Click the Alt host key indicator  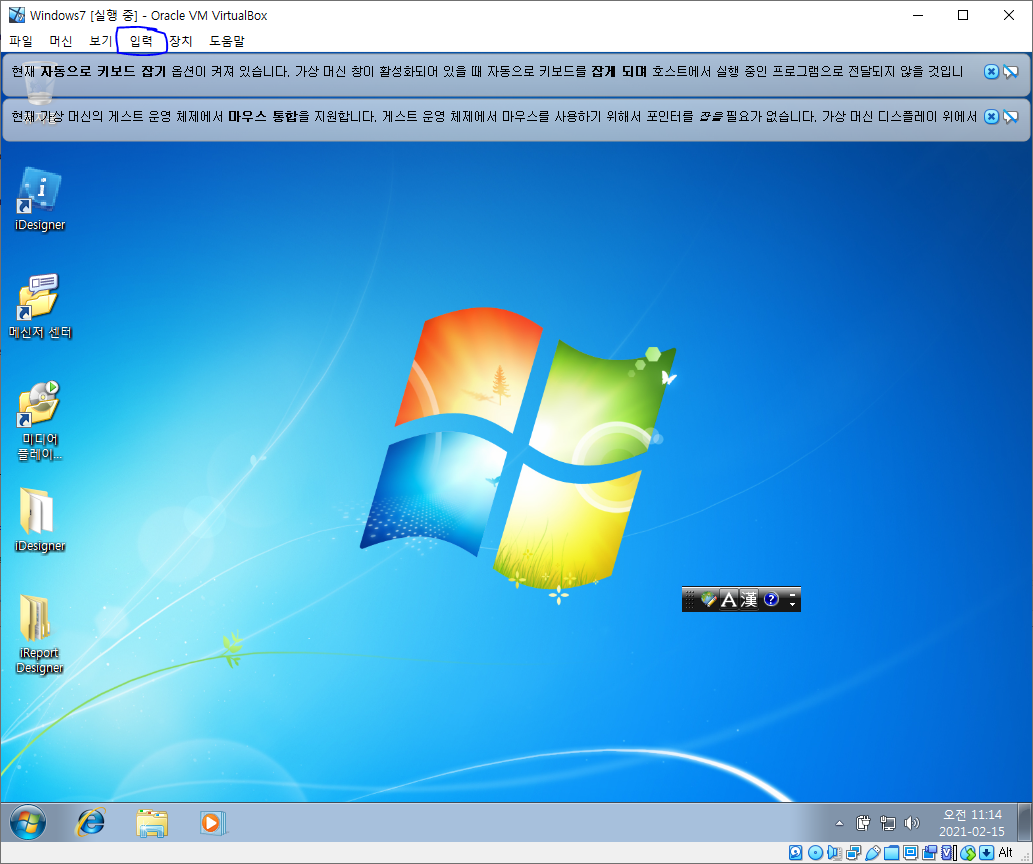pyautogui.click(x=1005, y=853)
